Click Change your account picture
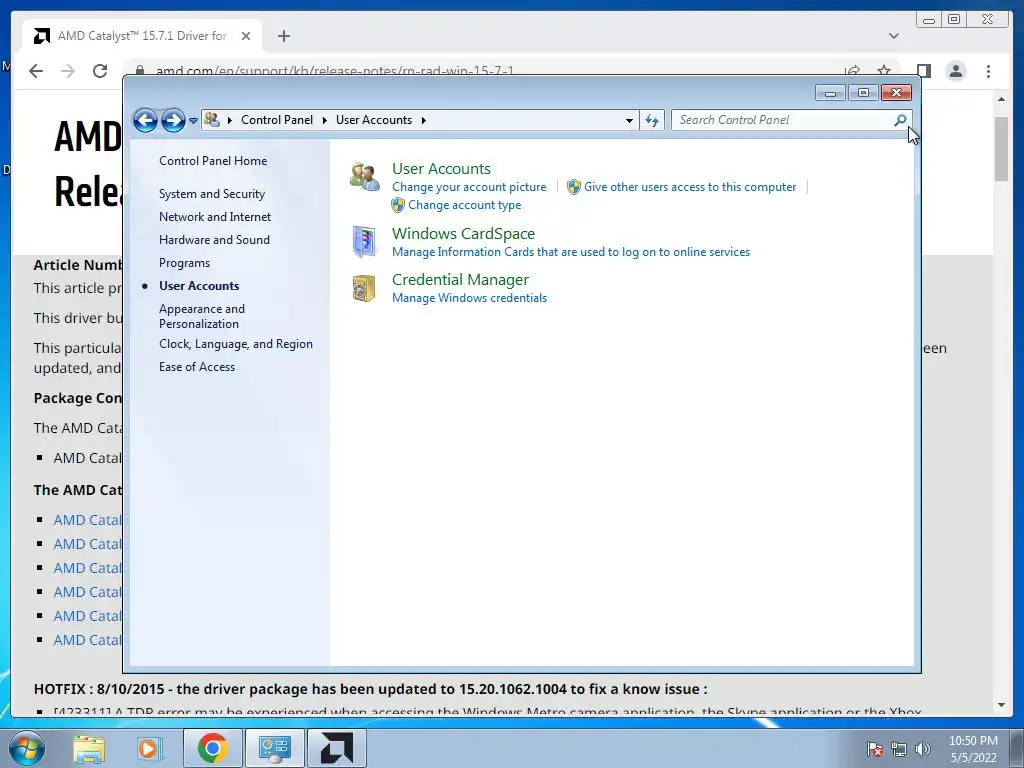 pyautogui.click(x=469, y=187)
